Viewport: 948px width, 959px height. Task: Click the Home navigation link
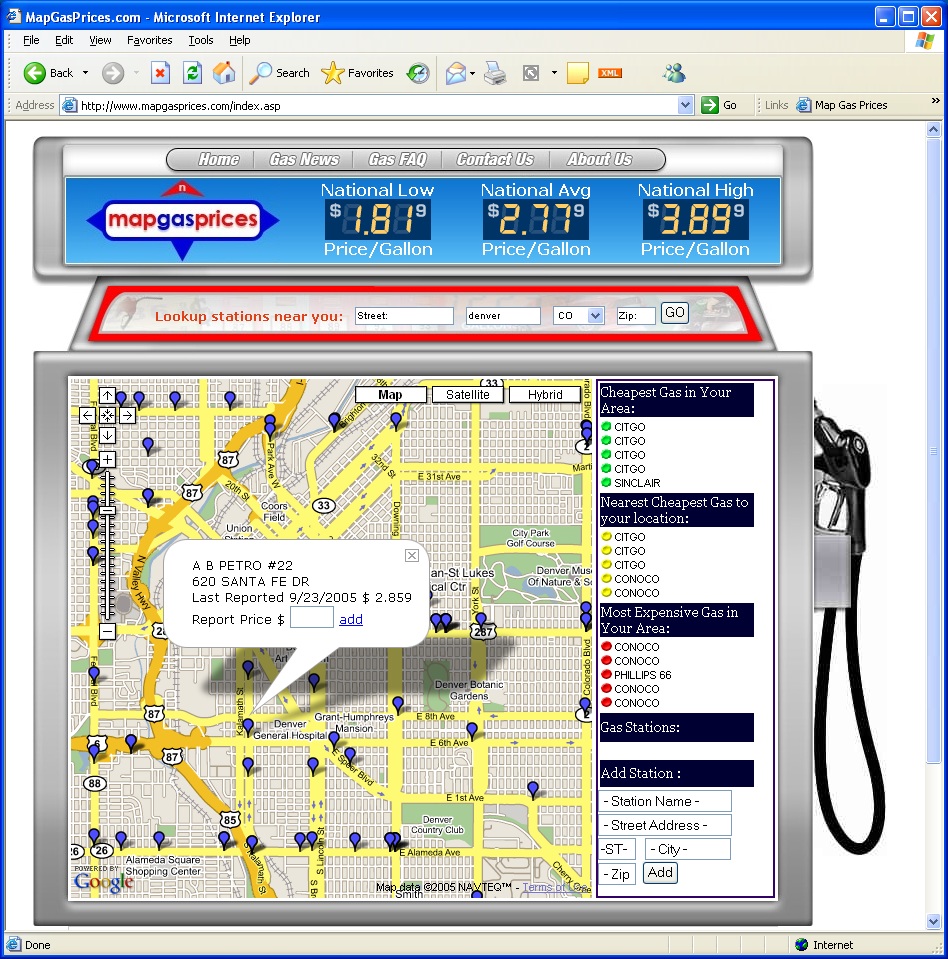click(x=218, y=160)
